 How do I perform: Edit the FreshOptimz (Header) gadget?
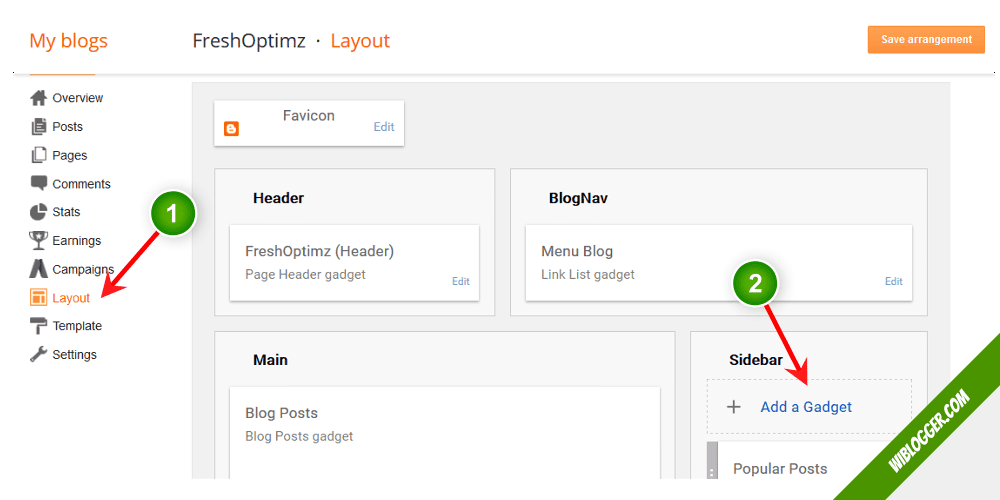click(460, 281)
